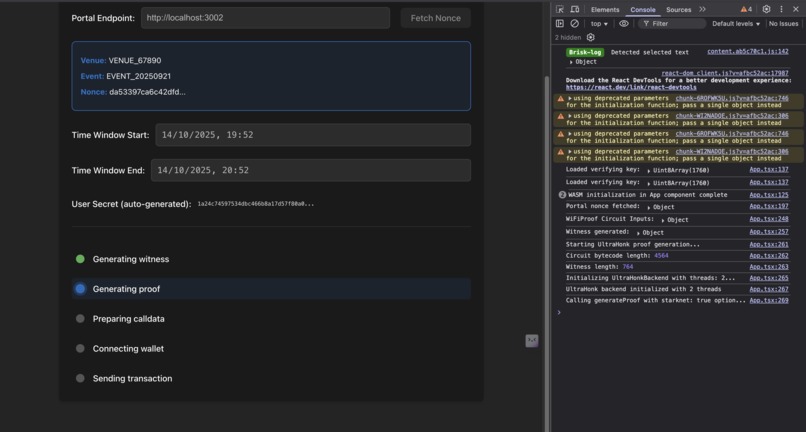Show more DevTools tabs with double chevron

click(702, 9)
